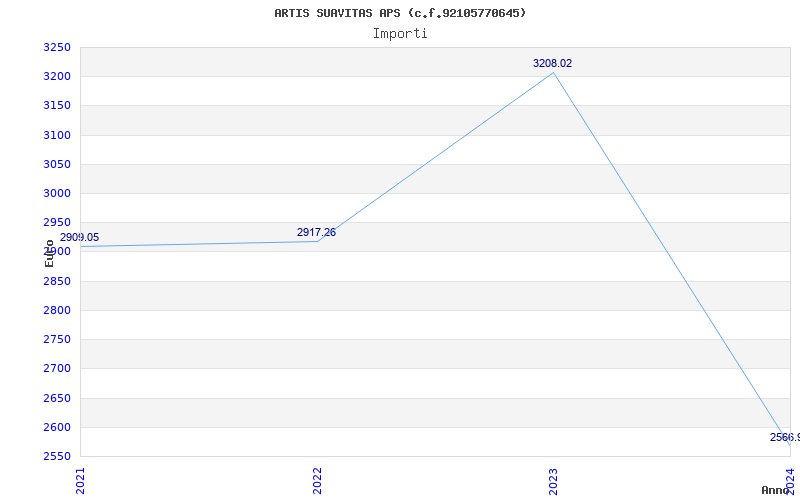
Task: Click the 2600 y-axis tick label
Action: (x=56, y=427)
